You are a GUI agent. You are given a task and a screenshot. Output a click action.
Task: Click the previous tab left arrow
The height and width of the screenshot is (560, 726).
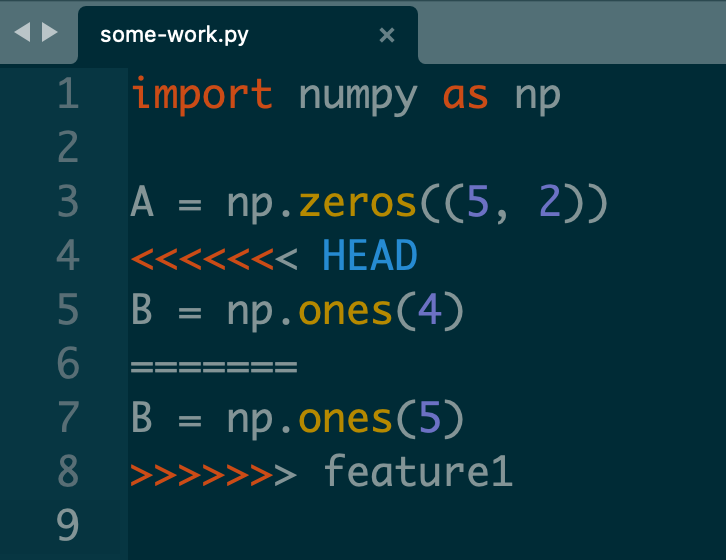[22, 32]
